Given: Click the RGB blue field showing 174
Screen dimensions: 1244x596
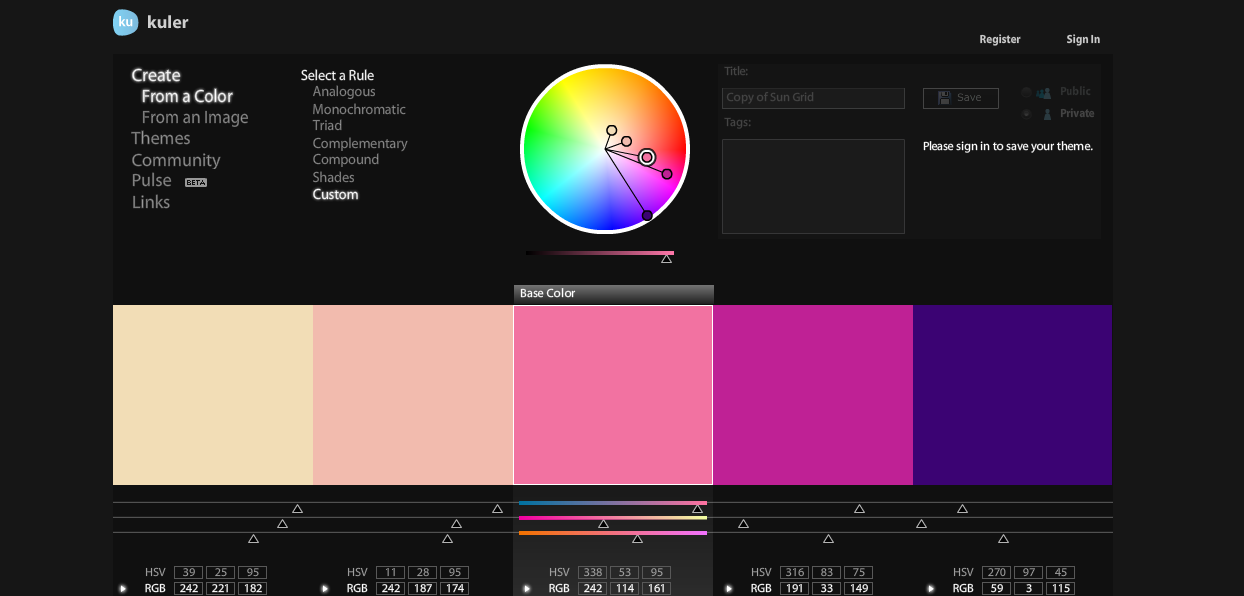Looking at the screenshot, I should 454,589.
